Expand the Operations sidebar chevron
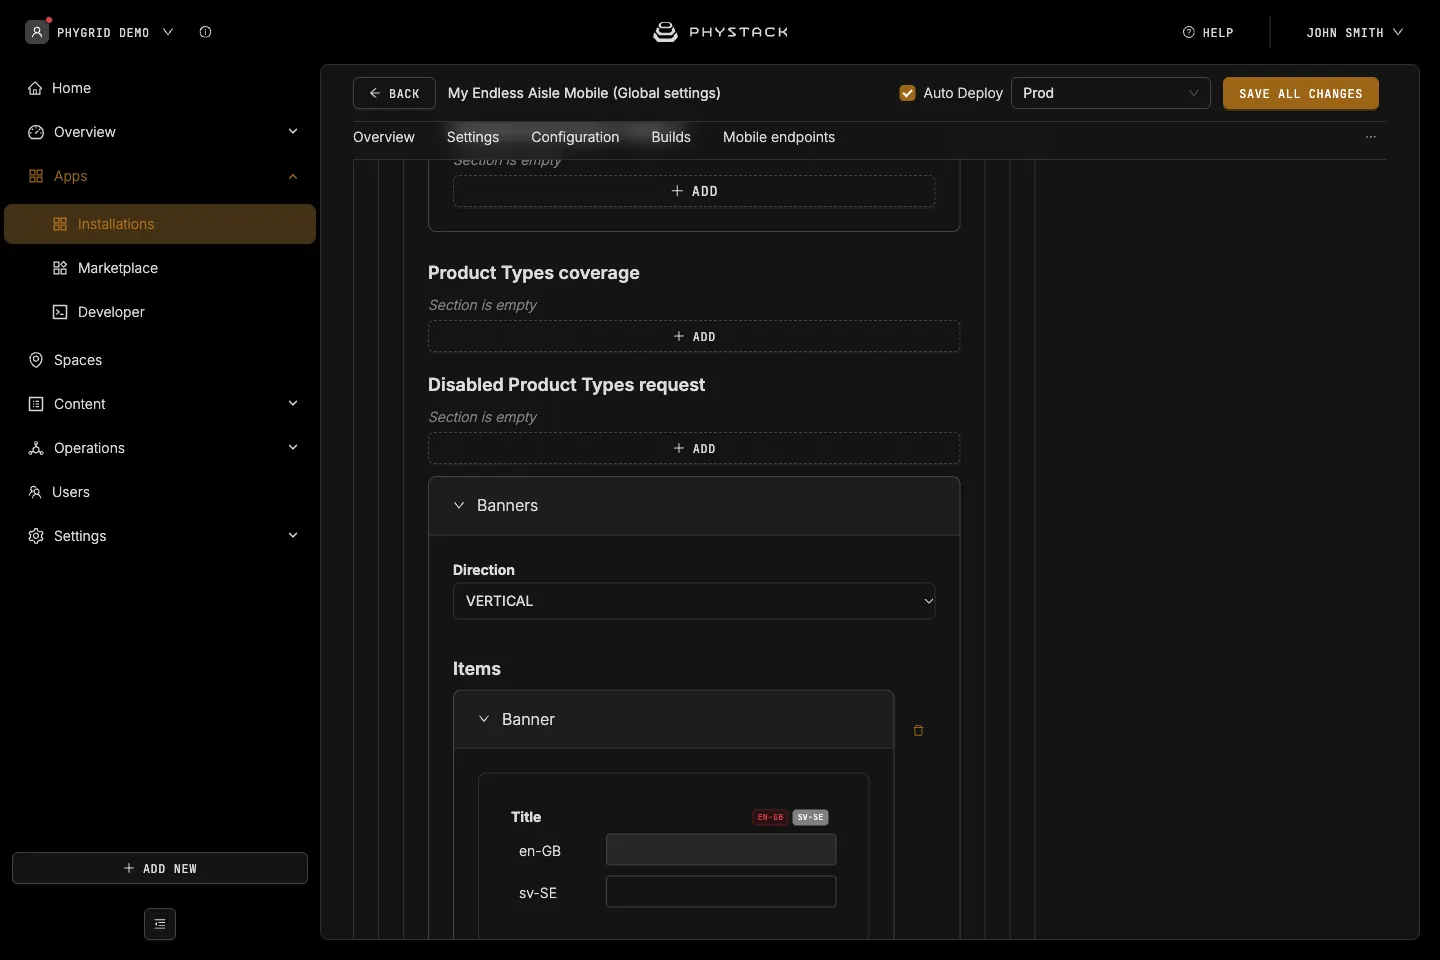 click(293, 448)
